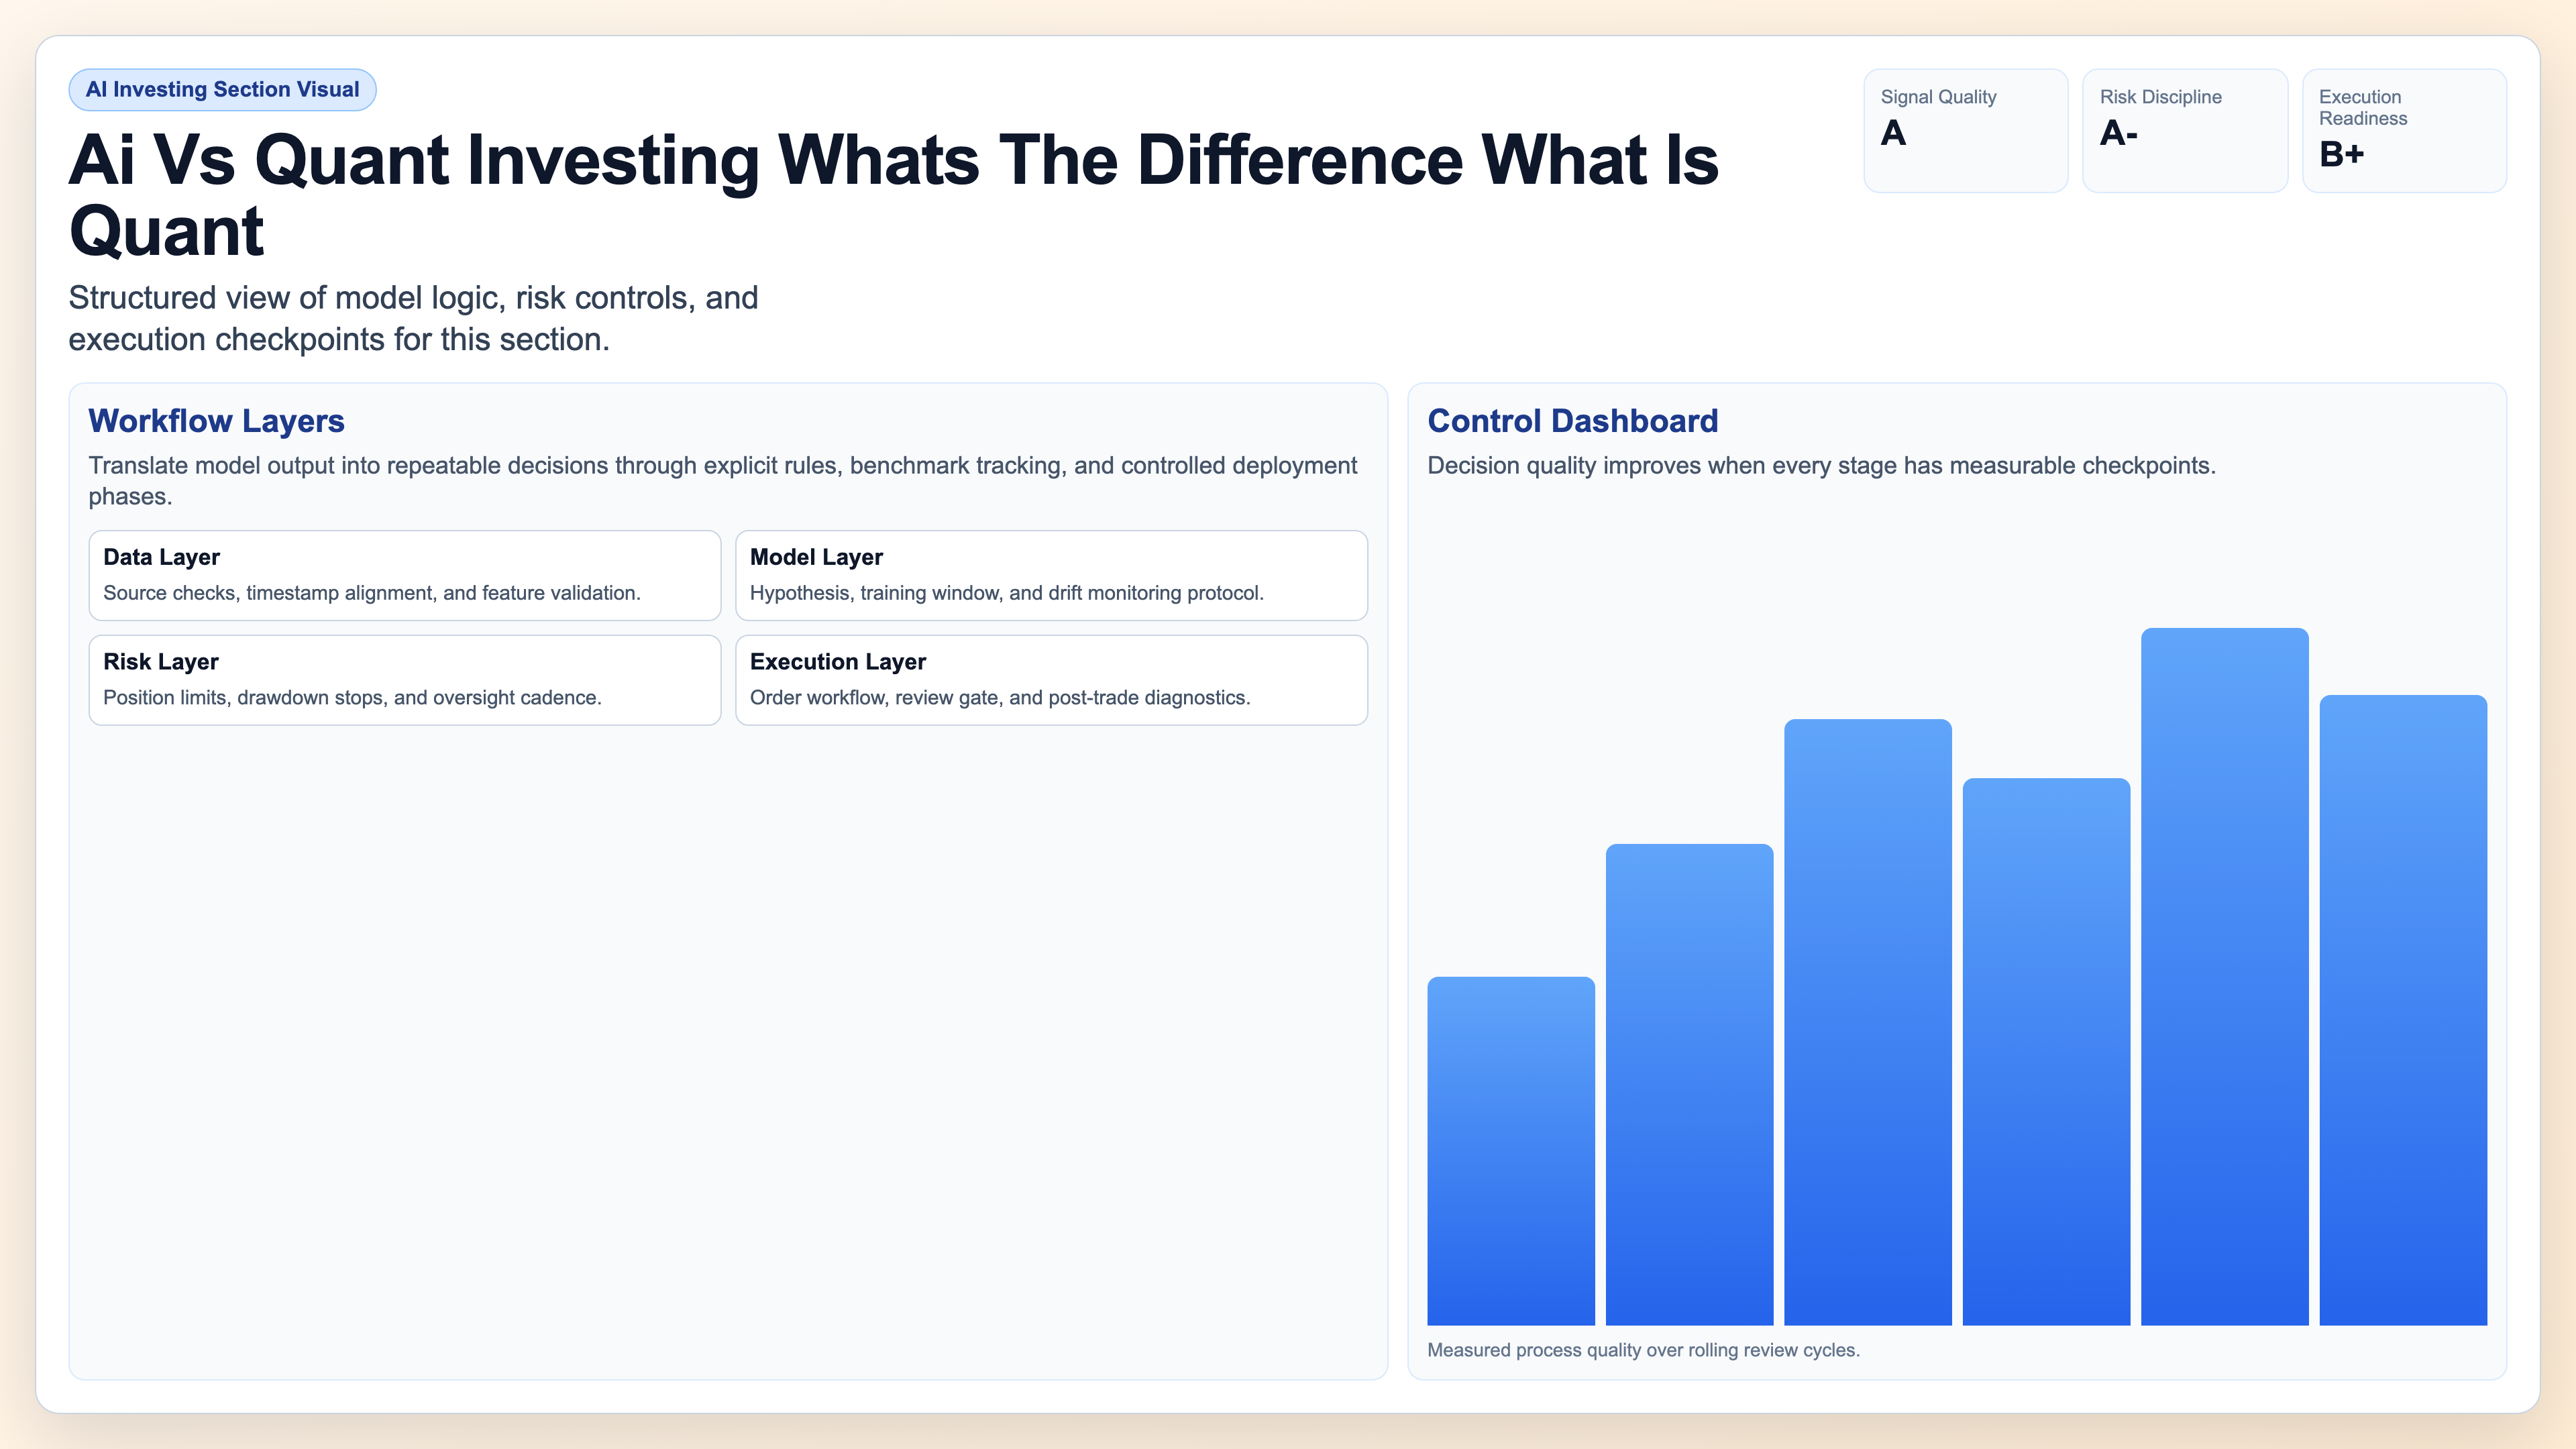Click the rightmost bar in the chart
Viewport: 2576px width, 1449px height.
2402,1010
